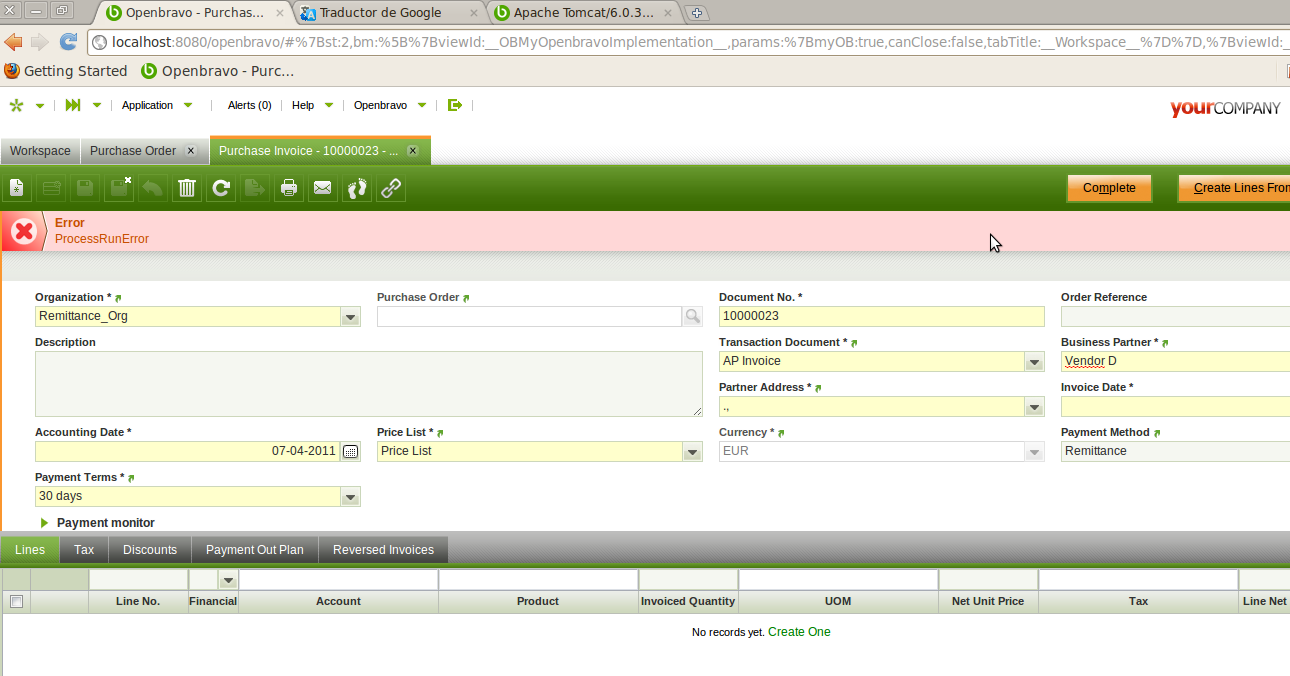Close the Purchase Invoice tab

412,151
